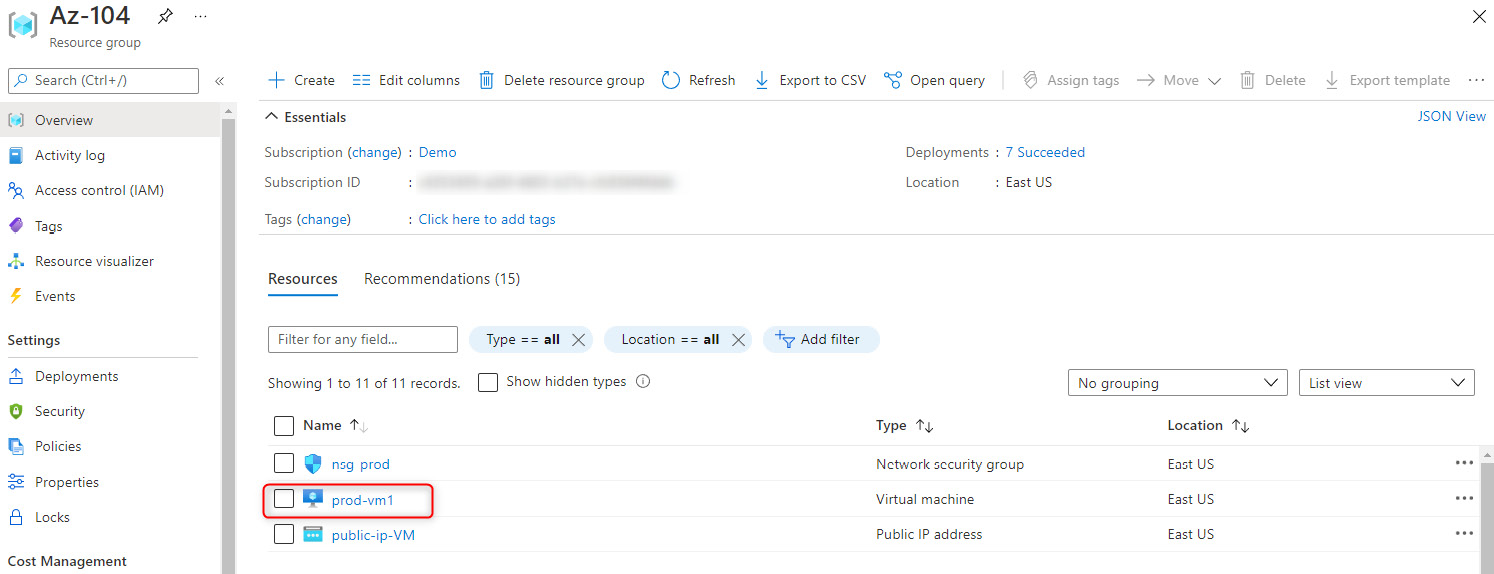Viewport: 1494px width, 574px height.
Task: Open the List view dropdown
Action: pos(1386,383)
